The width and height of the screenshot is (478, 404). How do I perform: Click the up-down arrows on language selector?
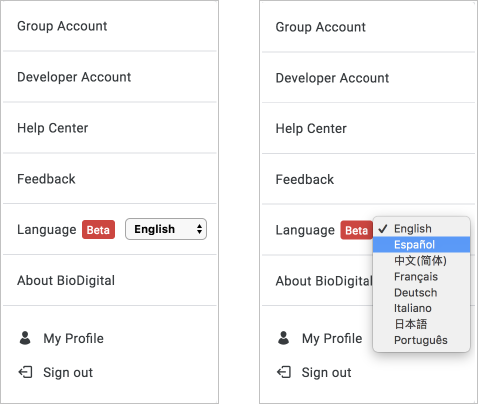point(199,229)
